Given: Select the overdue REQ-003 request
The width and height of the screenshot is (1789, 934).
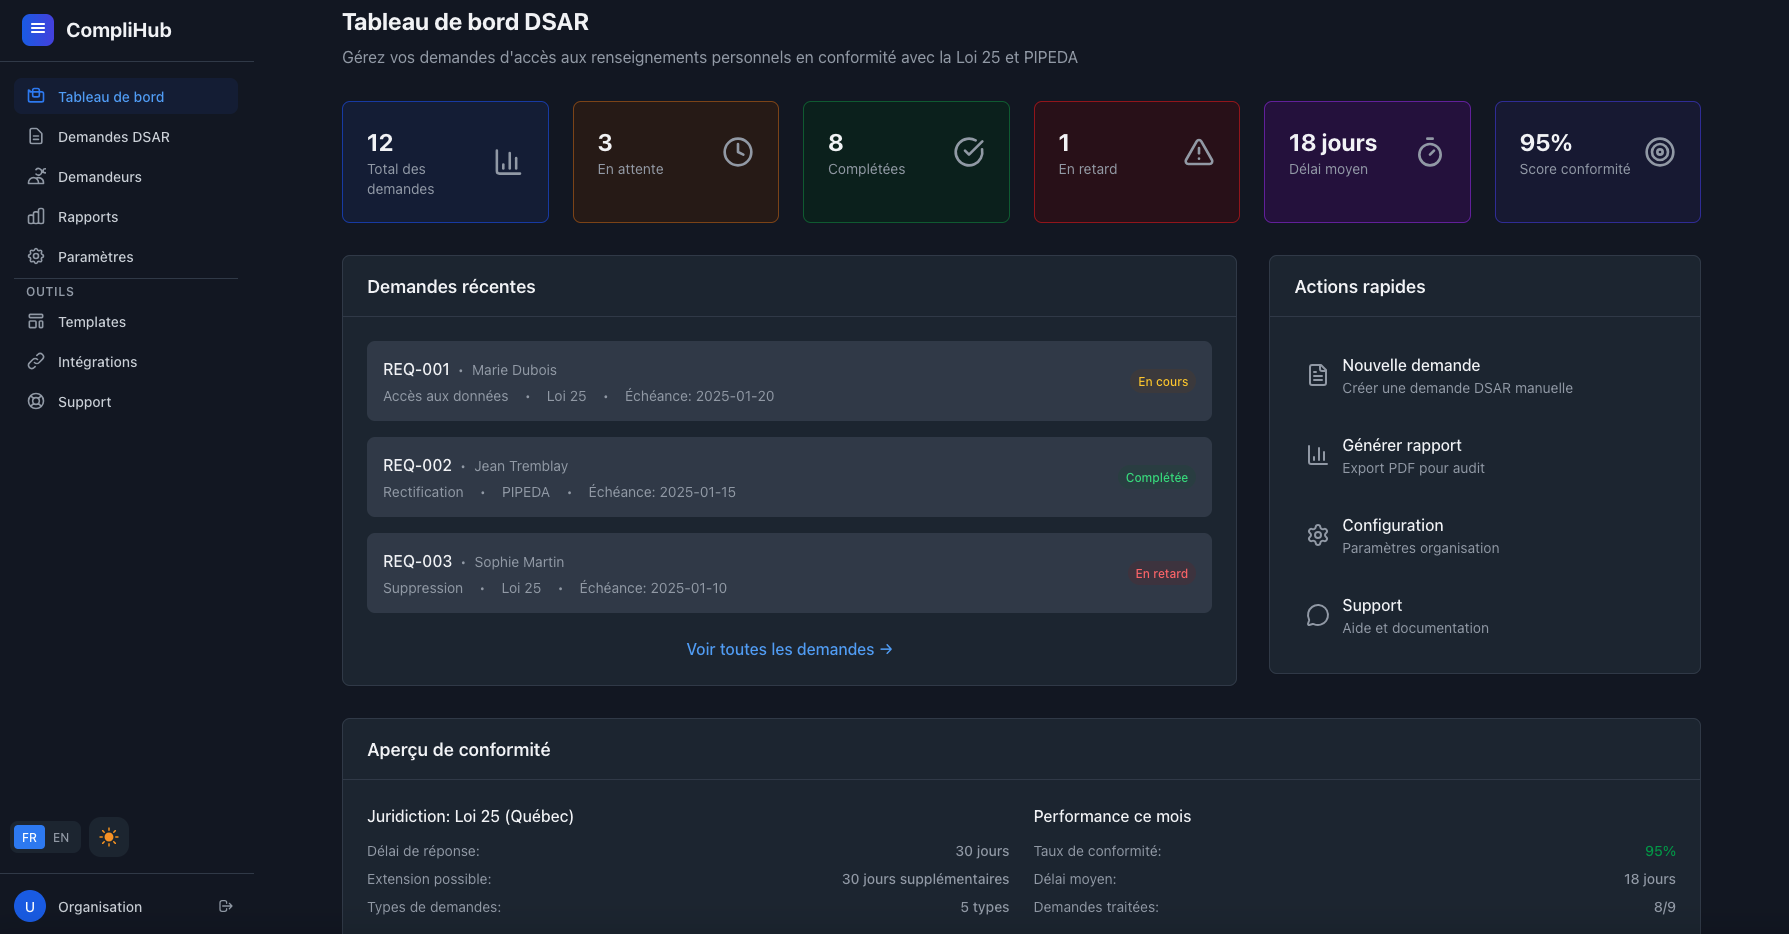Looking at the screenshot, I should coord(789,573).
